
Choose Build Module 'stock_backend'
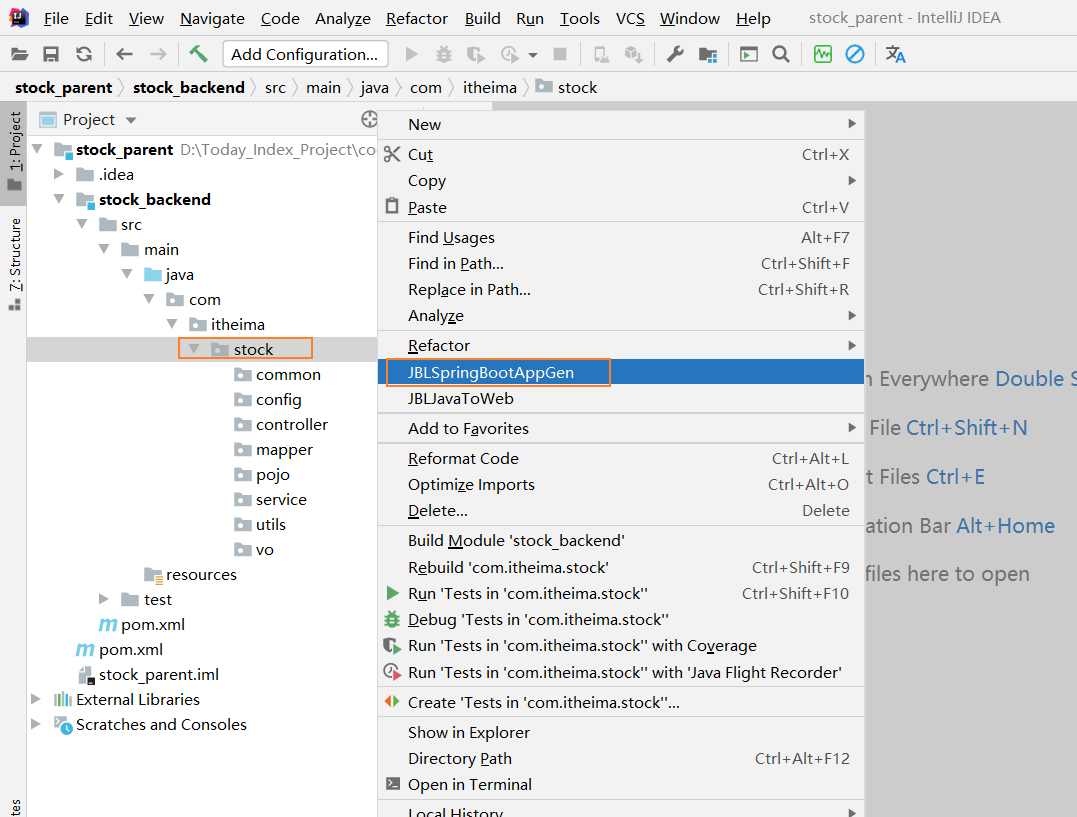(x=621, y=541)
